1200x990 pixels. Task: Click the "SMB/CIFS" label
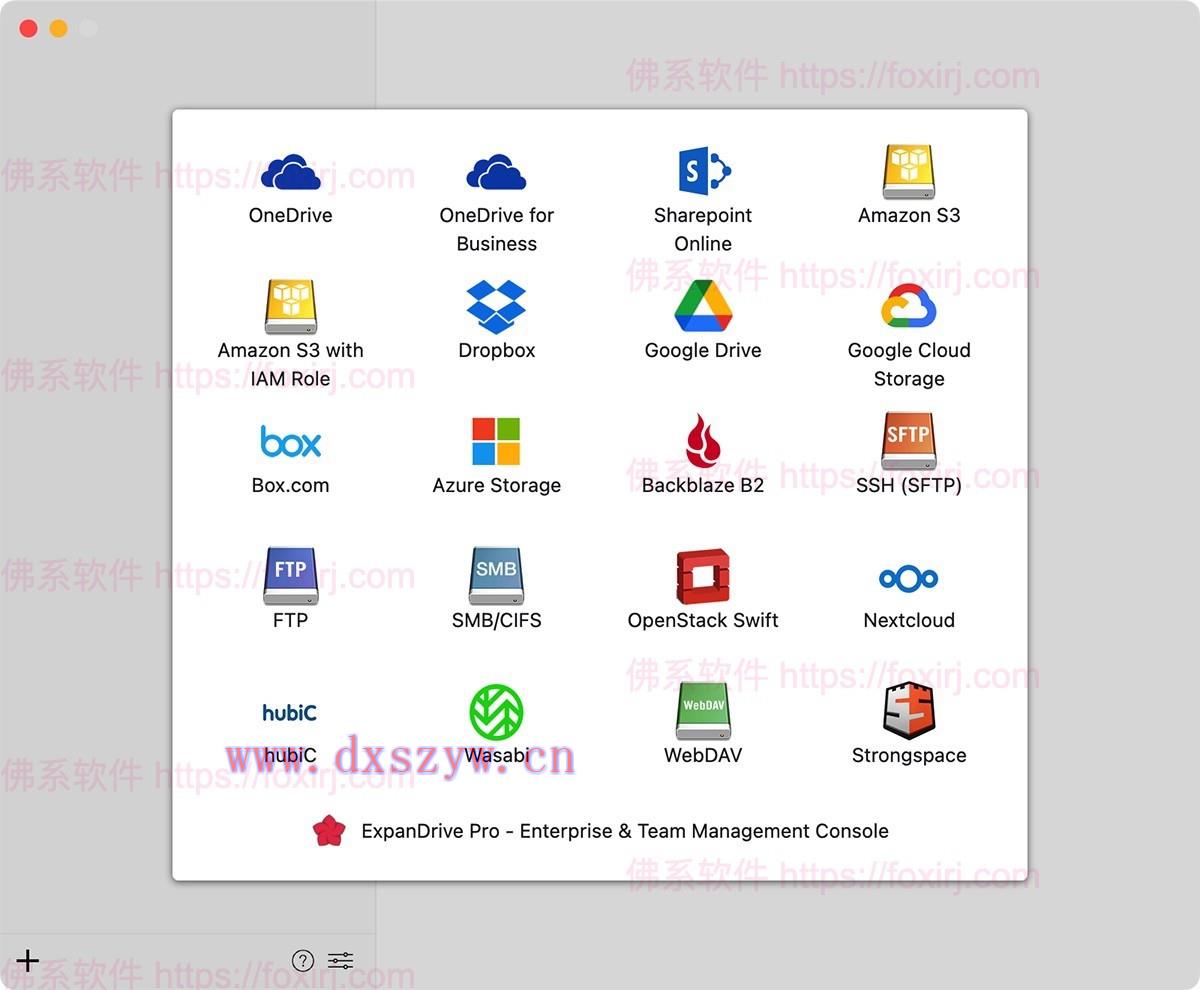[x=497, y=620]
